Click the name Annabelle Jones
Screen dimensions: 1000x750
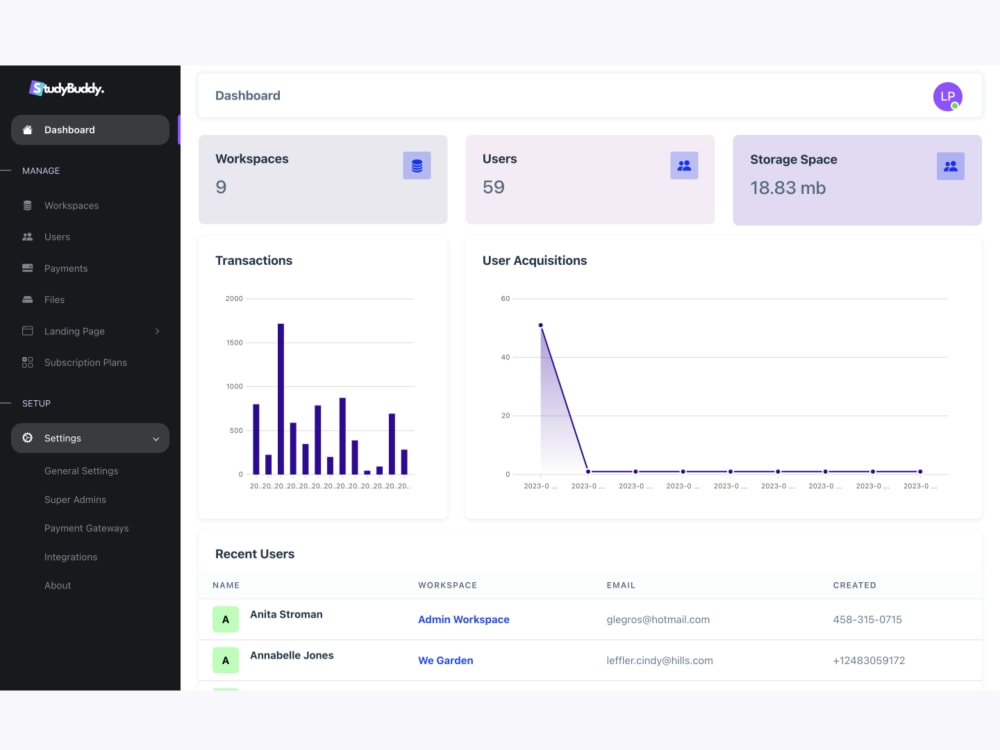pos(291,655)
